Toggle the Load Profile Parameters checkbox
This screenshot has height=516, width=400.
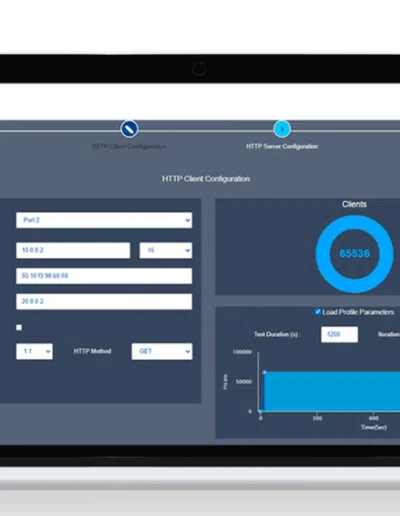click(318, 312)
